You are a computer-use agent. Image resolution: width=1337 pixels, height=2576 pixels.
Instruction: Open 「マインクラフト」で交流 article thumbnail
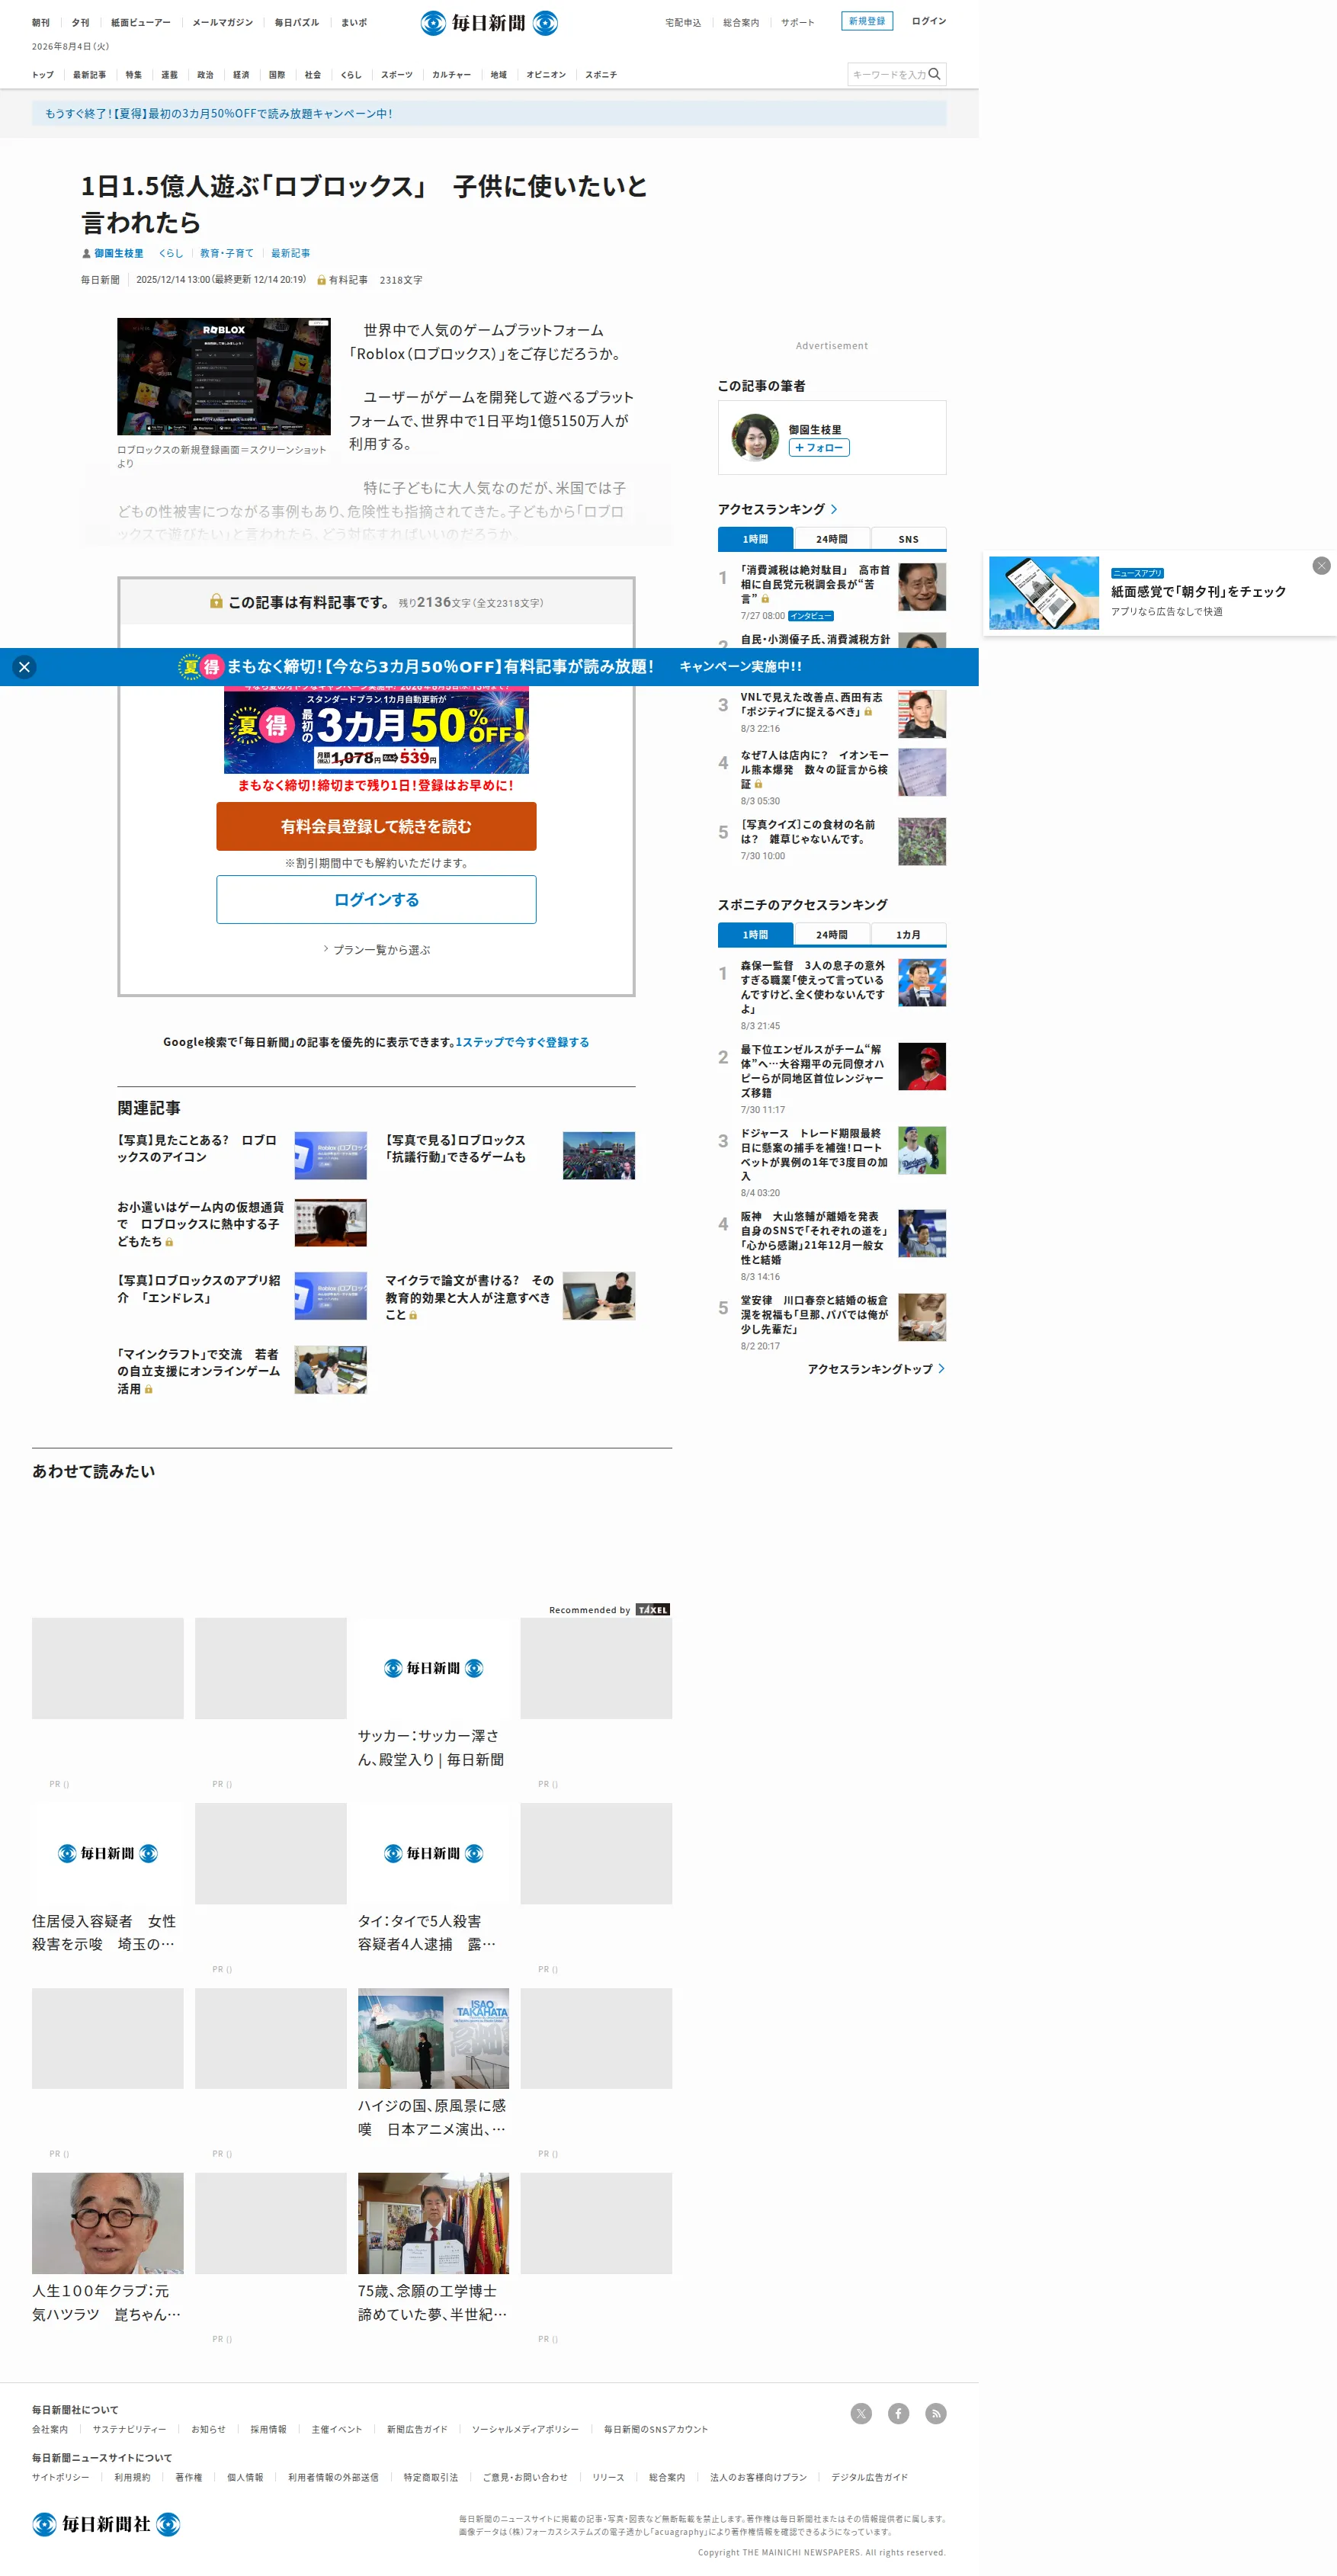coord(331,1370)
